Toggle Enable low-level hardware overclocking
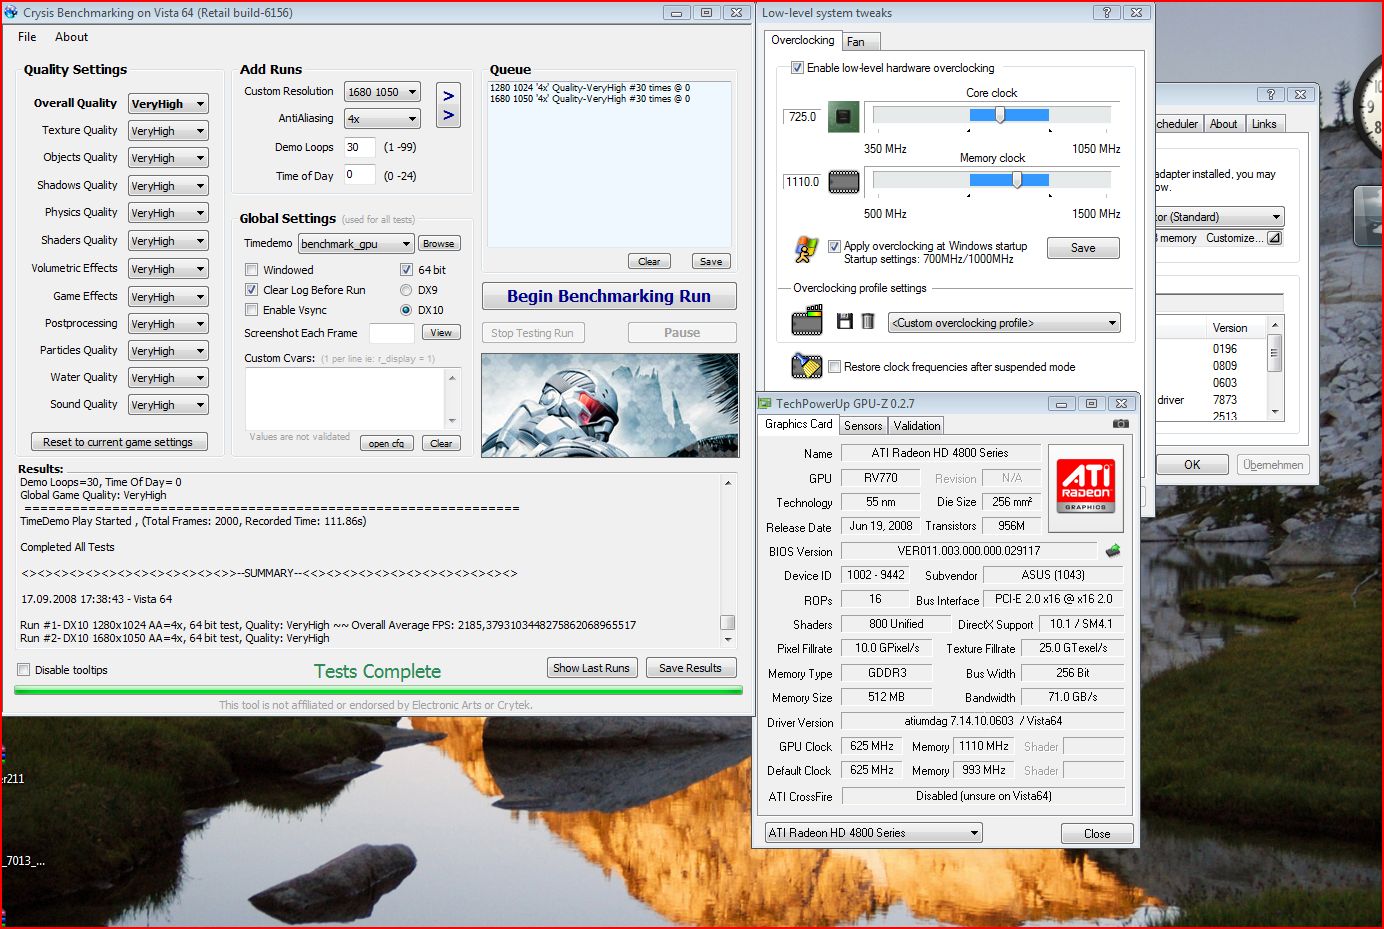Viewport: 1384px width, 929px height. click(797, 68)
